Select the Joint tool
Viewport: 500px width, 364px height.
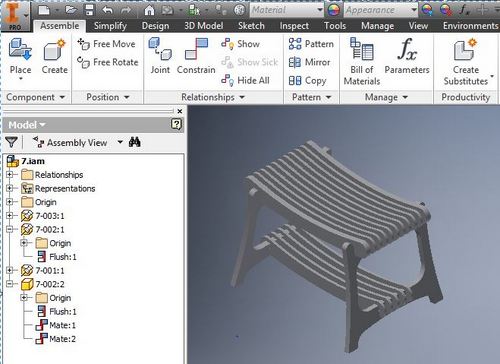[160, 56]
